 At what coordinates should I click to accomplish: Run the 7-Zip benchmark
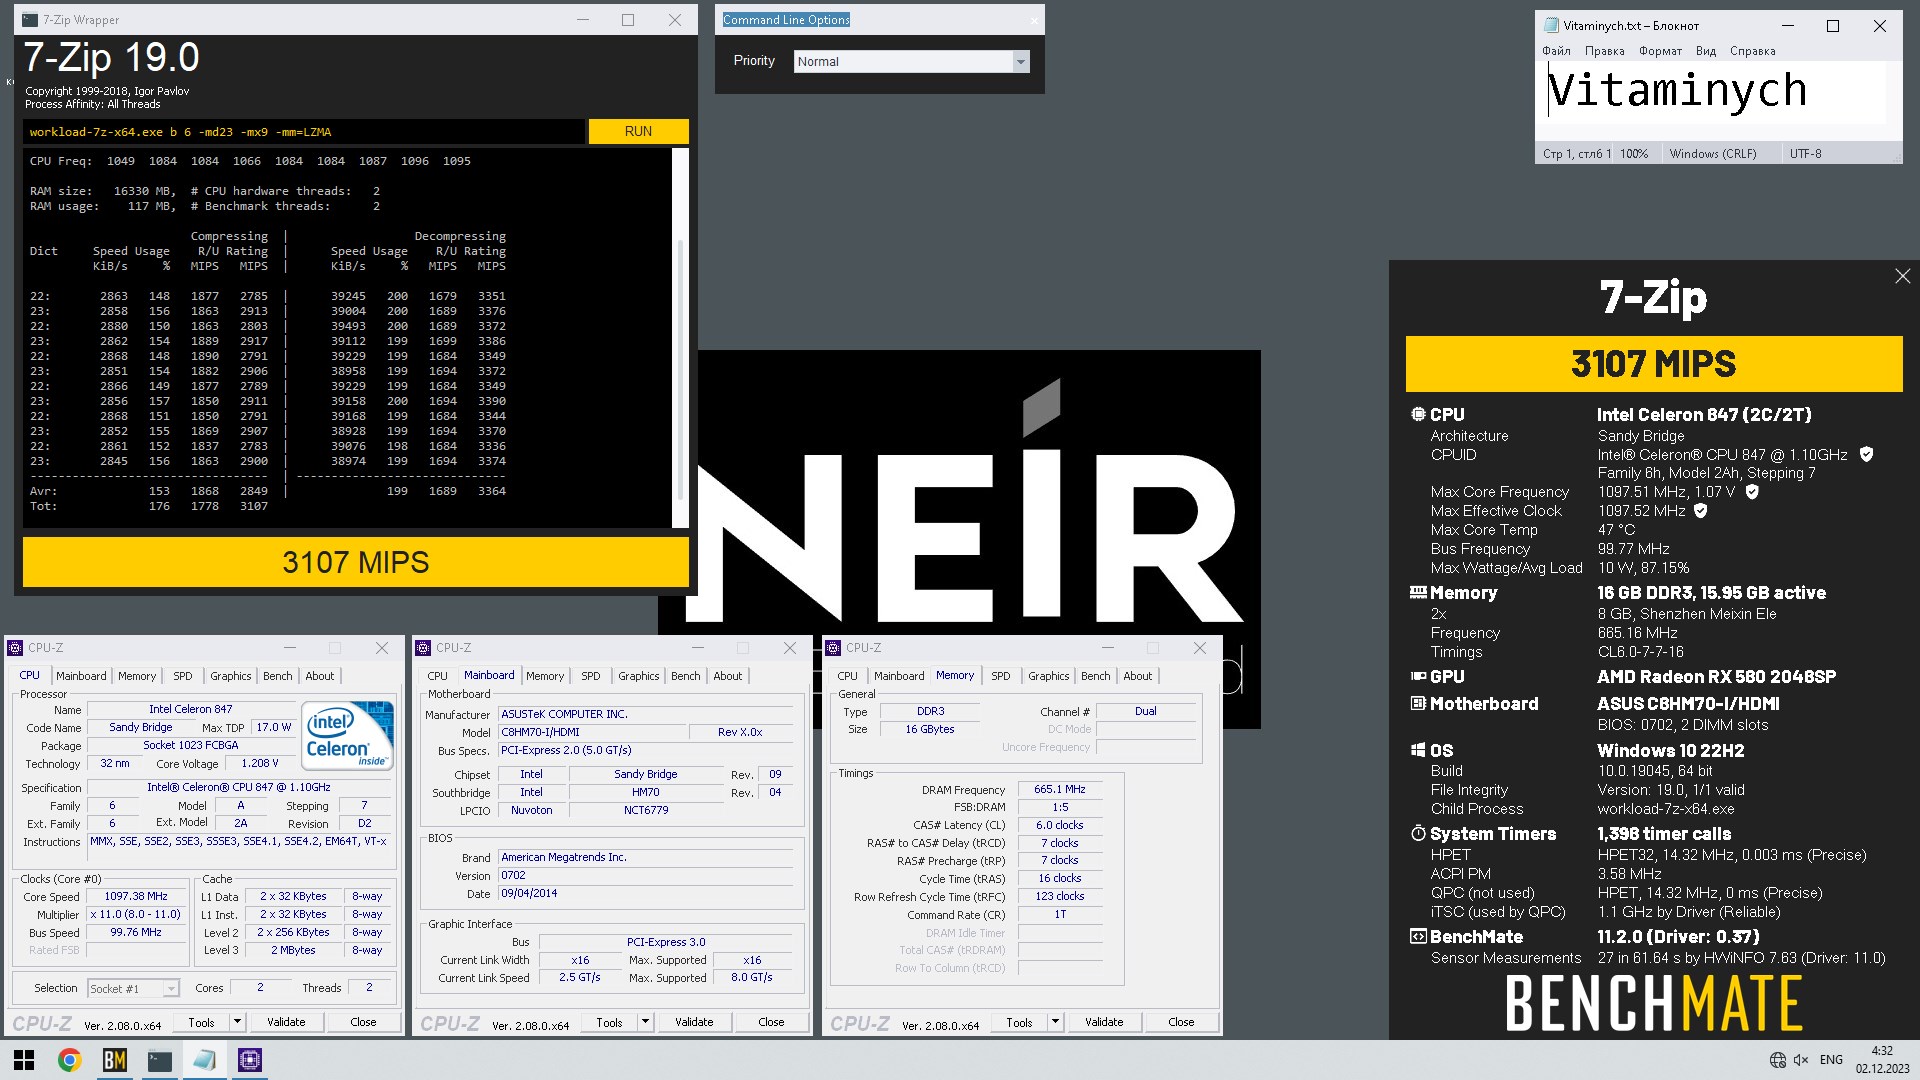click(638, 131)
